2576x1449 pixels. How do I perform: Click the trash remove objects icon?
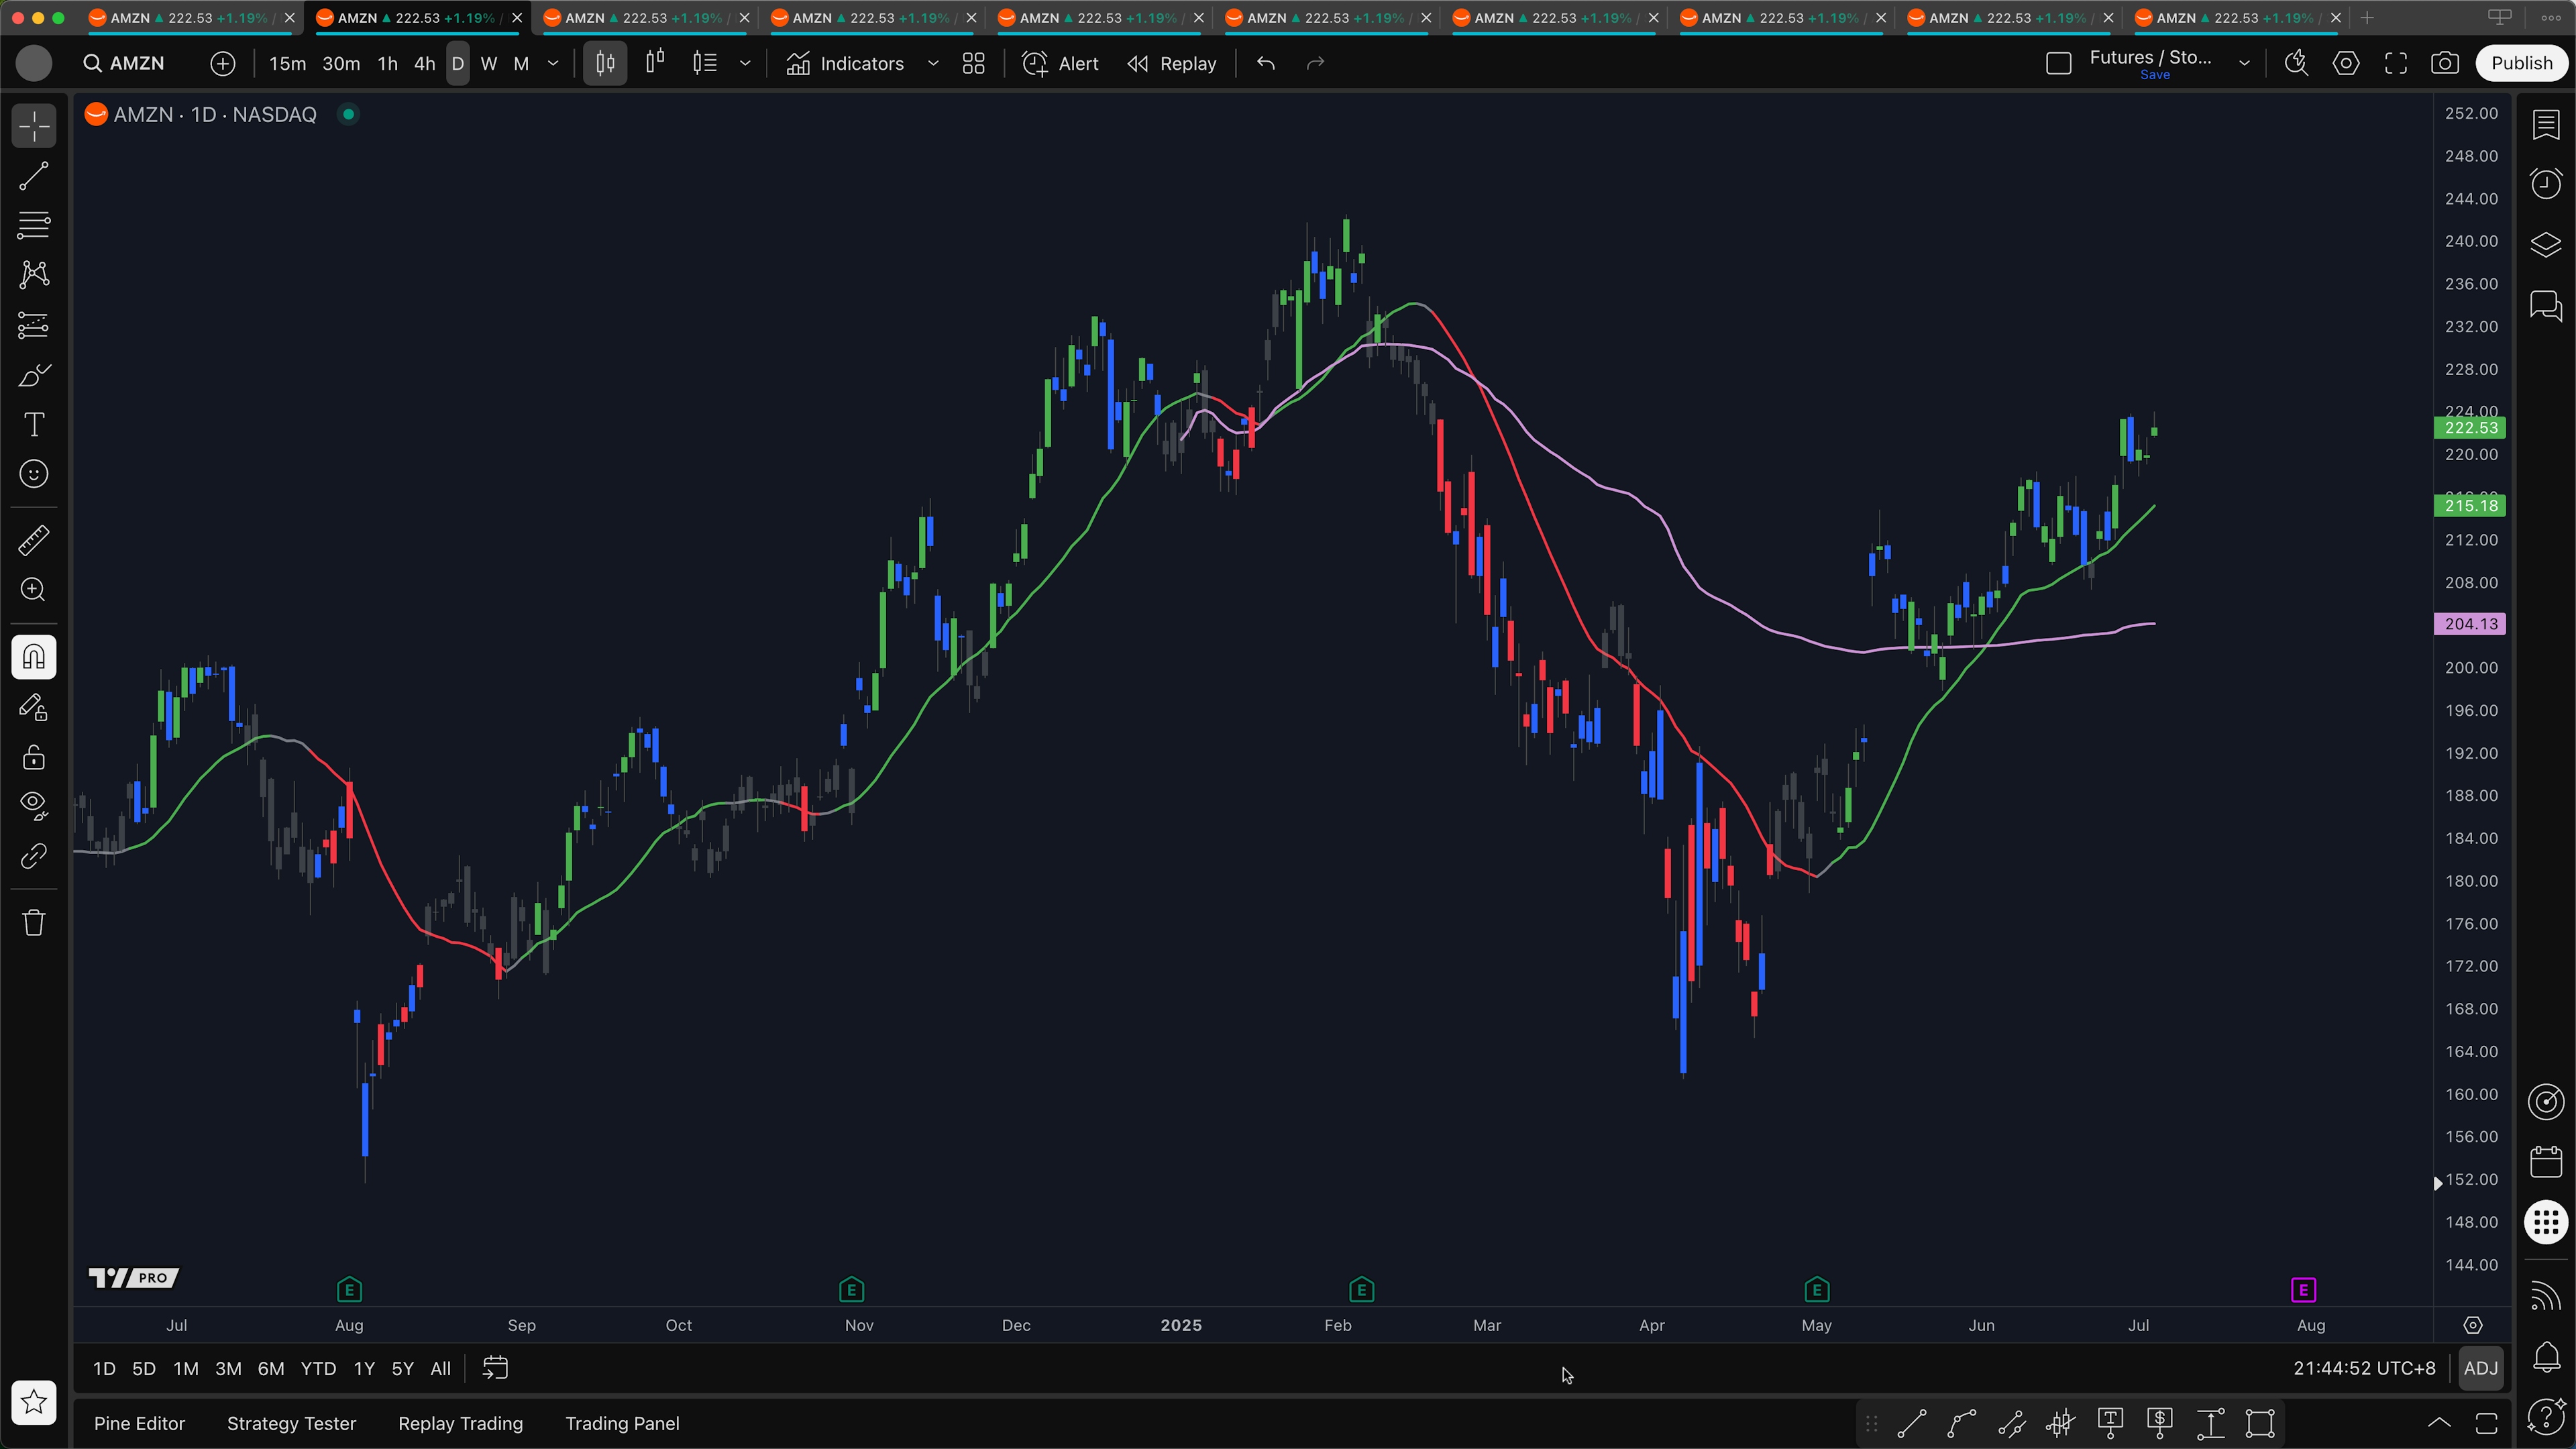point(34,922)
